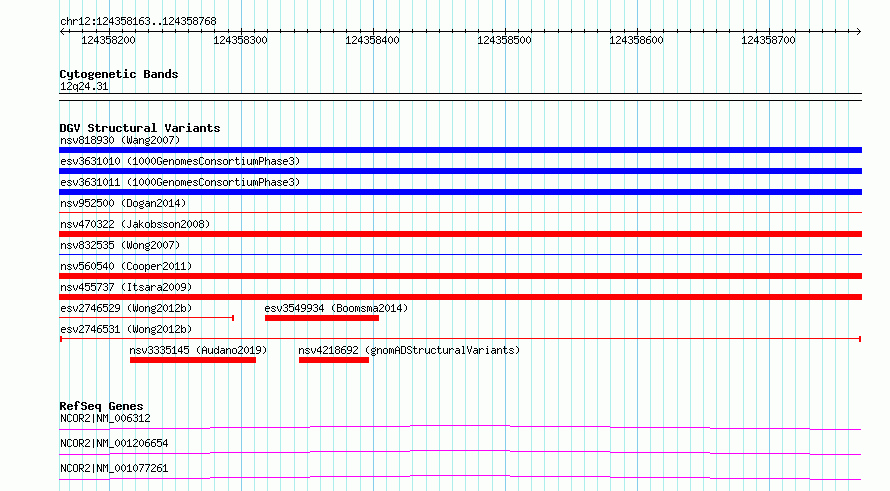
Task: Click the blue bar below esv3631011
Action: click(460, 192)
